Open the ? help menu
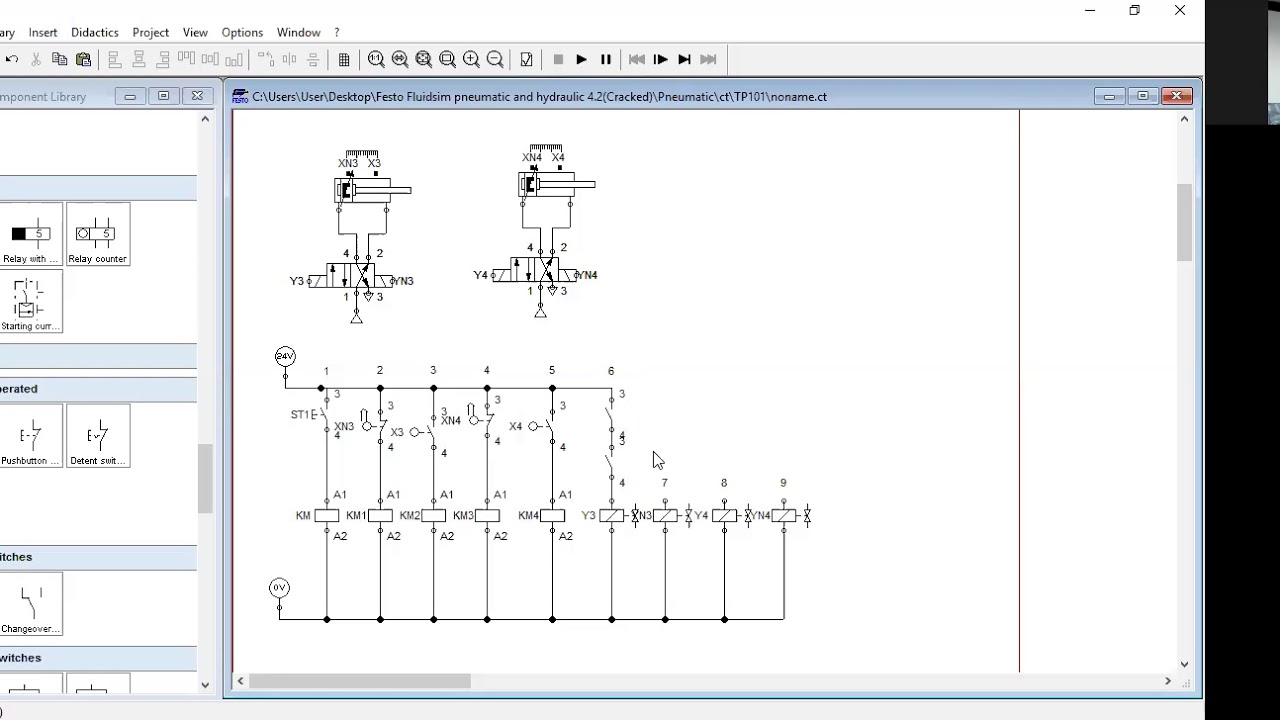The width and height of the screenshot is (1280, 720). tap(337, 32)
